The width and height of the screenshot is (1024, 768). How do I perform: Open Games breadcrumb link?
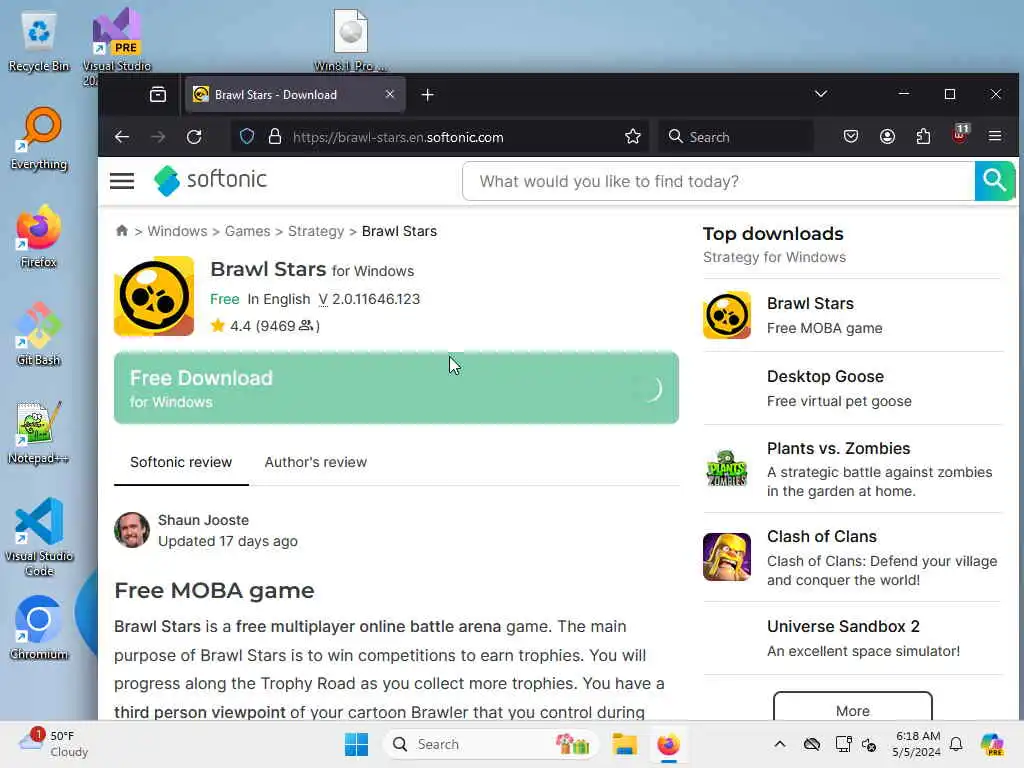tap(248, 231)
